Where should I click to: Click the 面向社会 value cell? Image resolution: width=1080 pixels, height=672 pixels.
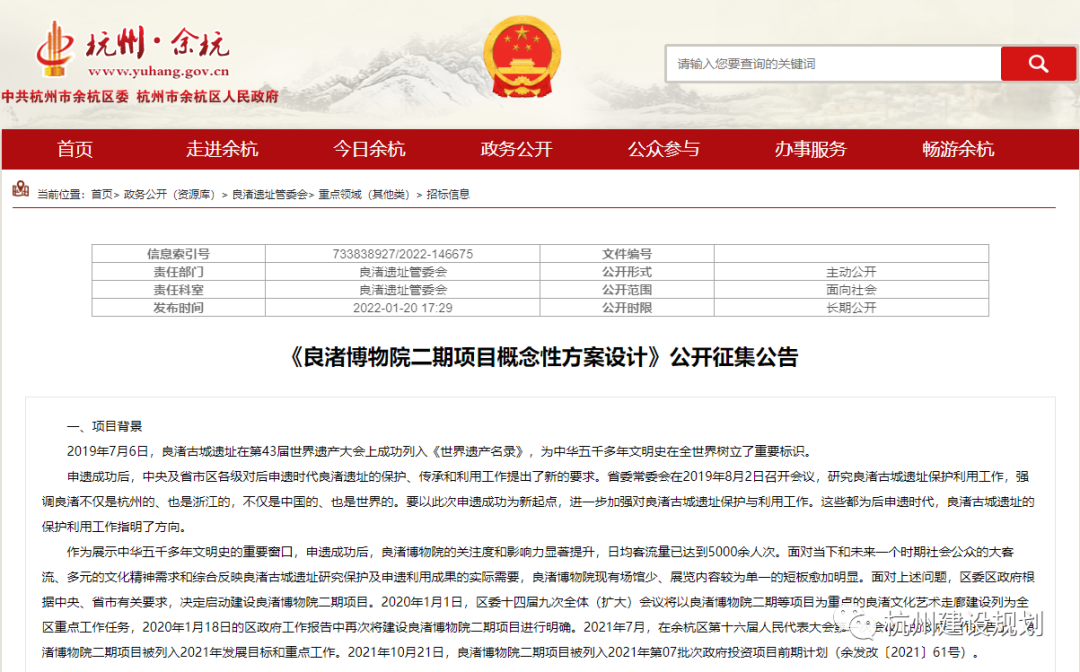[x=851, y=290]
